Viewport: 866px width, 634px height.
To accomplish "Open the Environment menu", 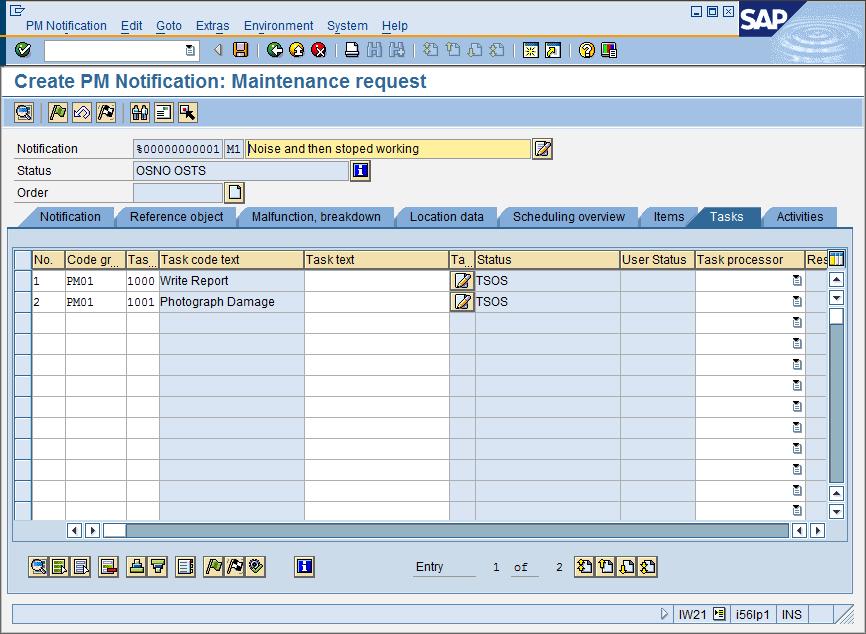I will [278, 26].
